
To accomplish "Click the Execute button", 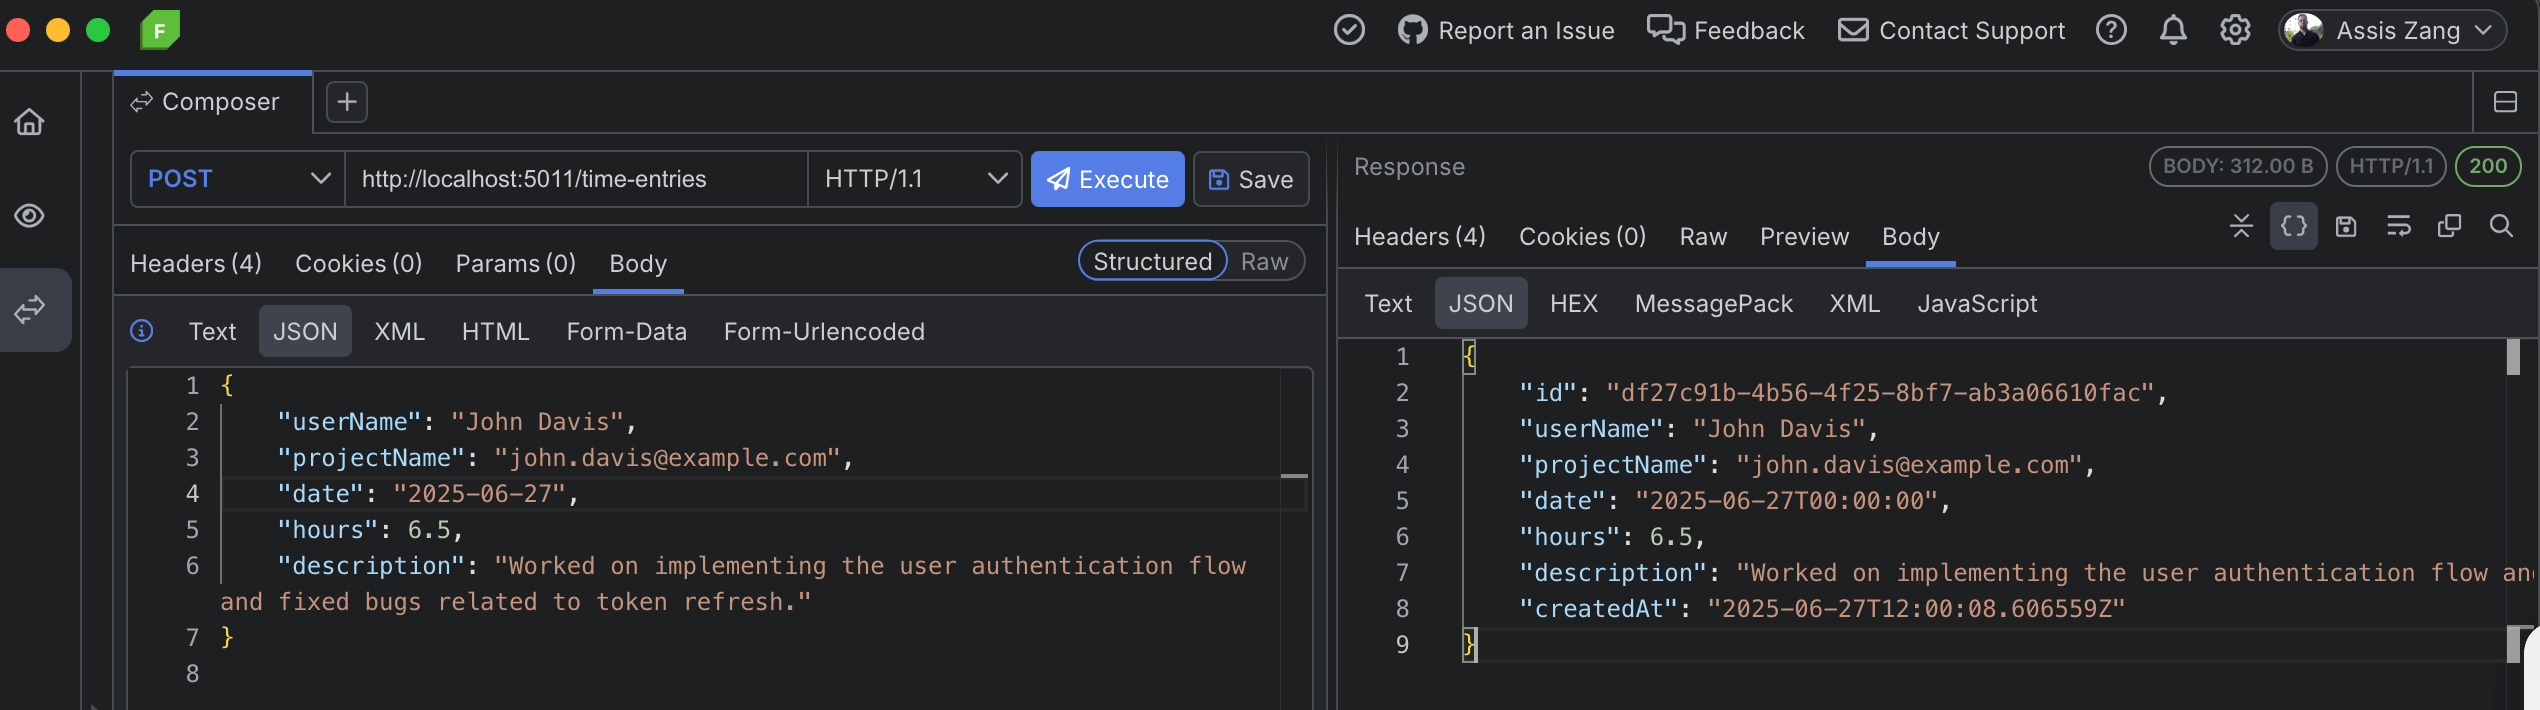I will pos(1107,179).
